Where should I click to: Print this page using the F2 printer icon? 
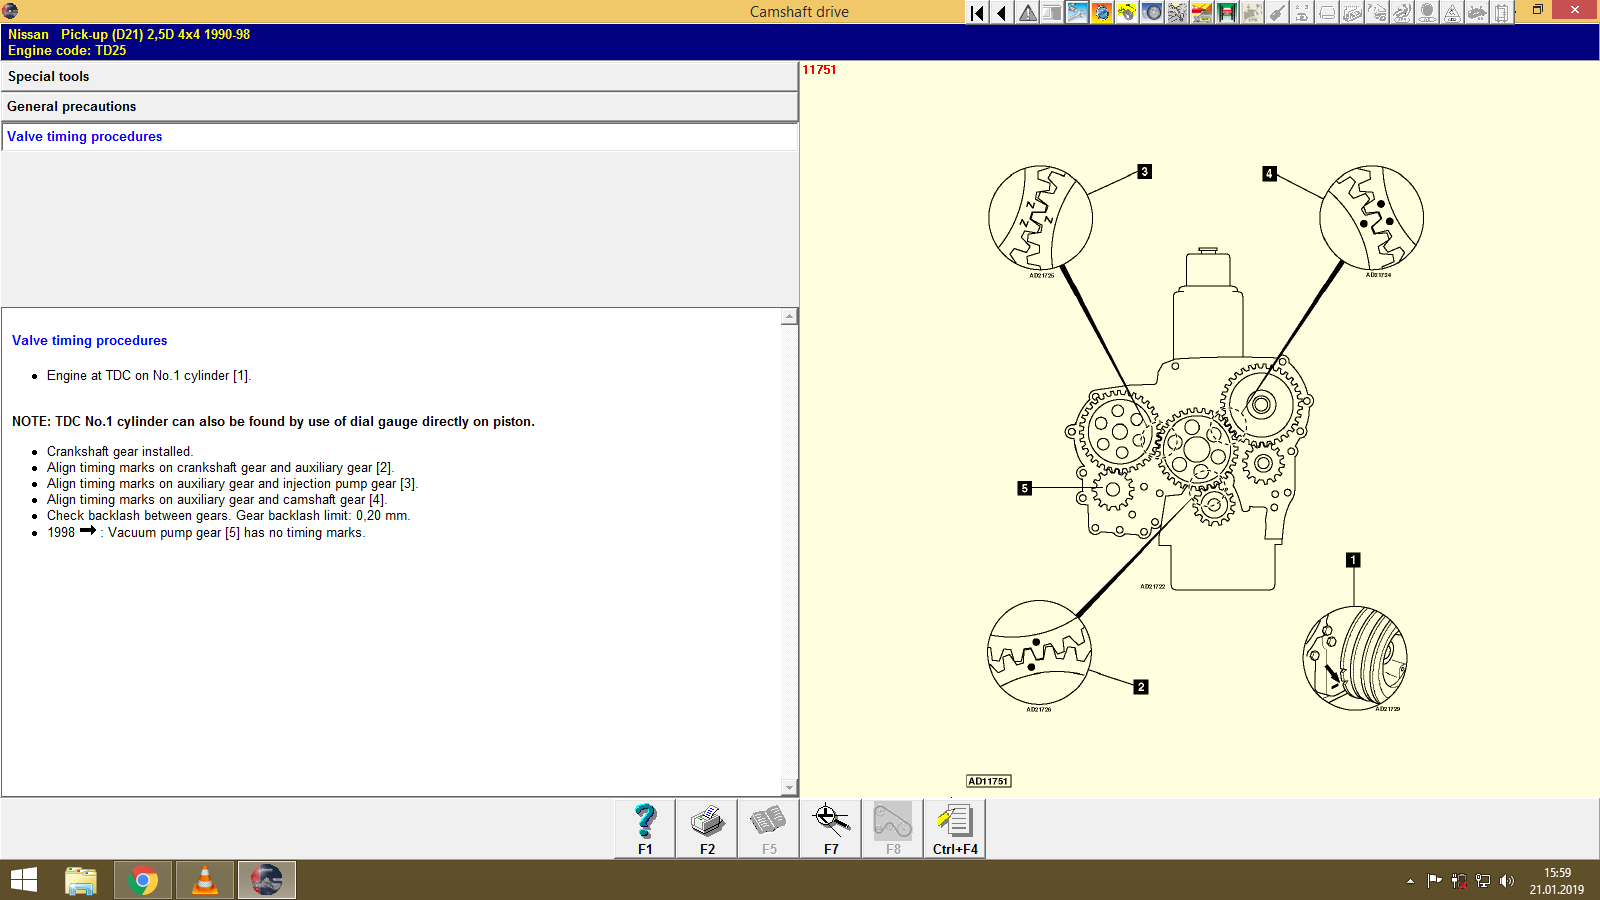pyautogui.click(x=706, y=828)
